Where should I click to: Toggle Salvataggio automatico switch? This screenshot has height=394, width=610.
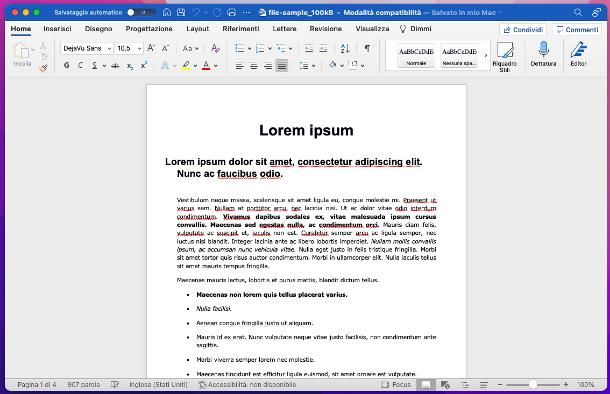pyautogui.click(x=142, y=12)
